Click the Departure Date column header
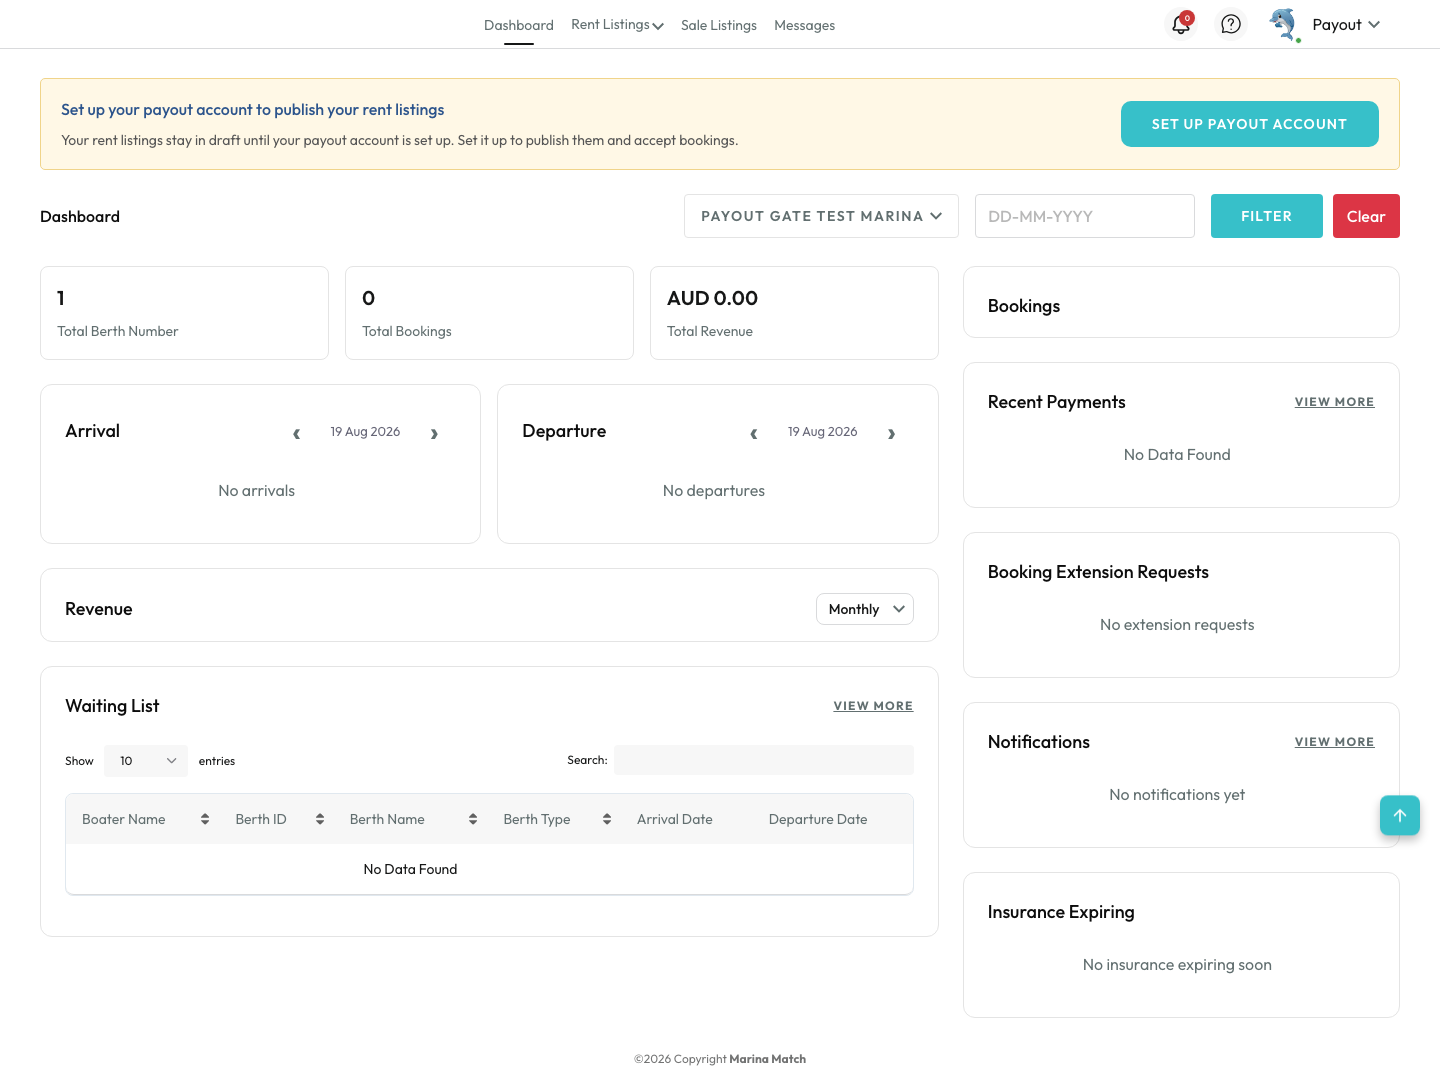1440x1088 pixels. pyautogui.click(x=818, y=819)
